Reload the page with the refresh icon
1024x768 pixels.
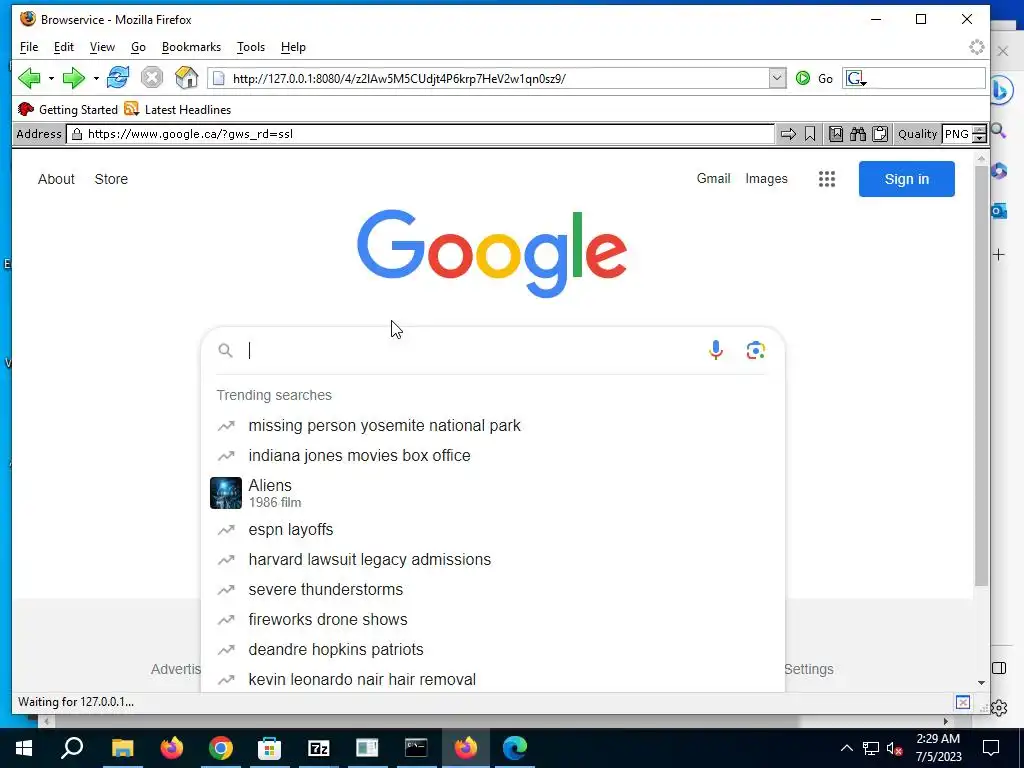[118, 78]
